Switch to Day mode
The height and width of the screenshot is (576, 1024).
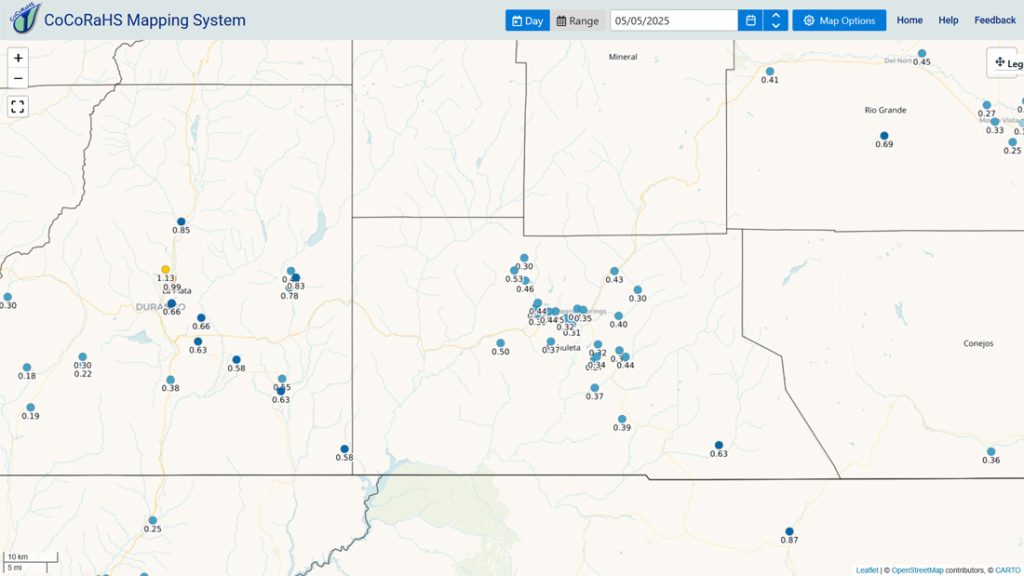tap(527, 20)
